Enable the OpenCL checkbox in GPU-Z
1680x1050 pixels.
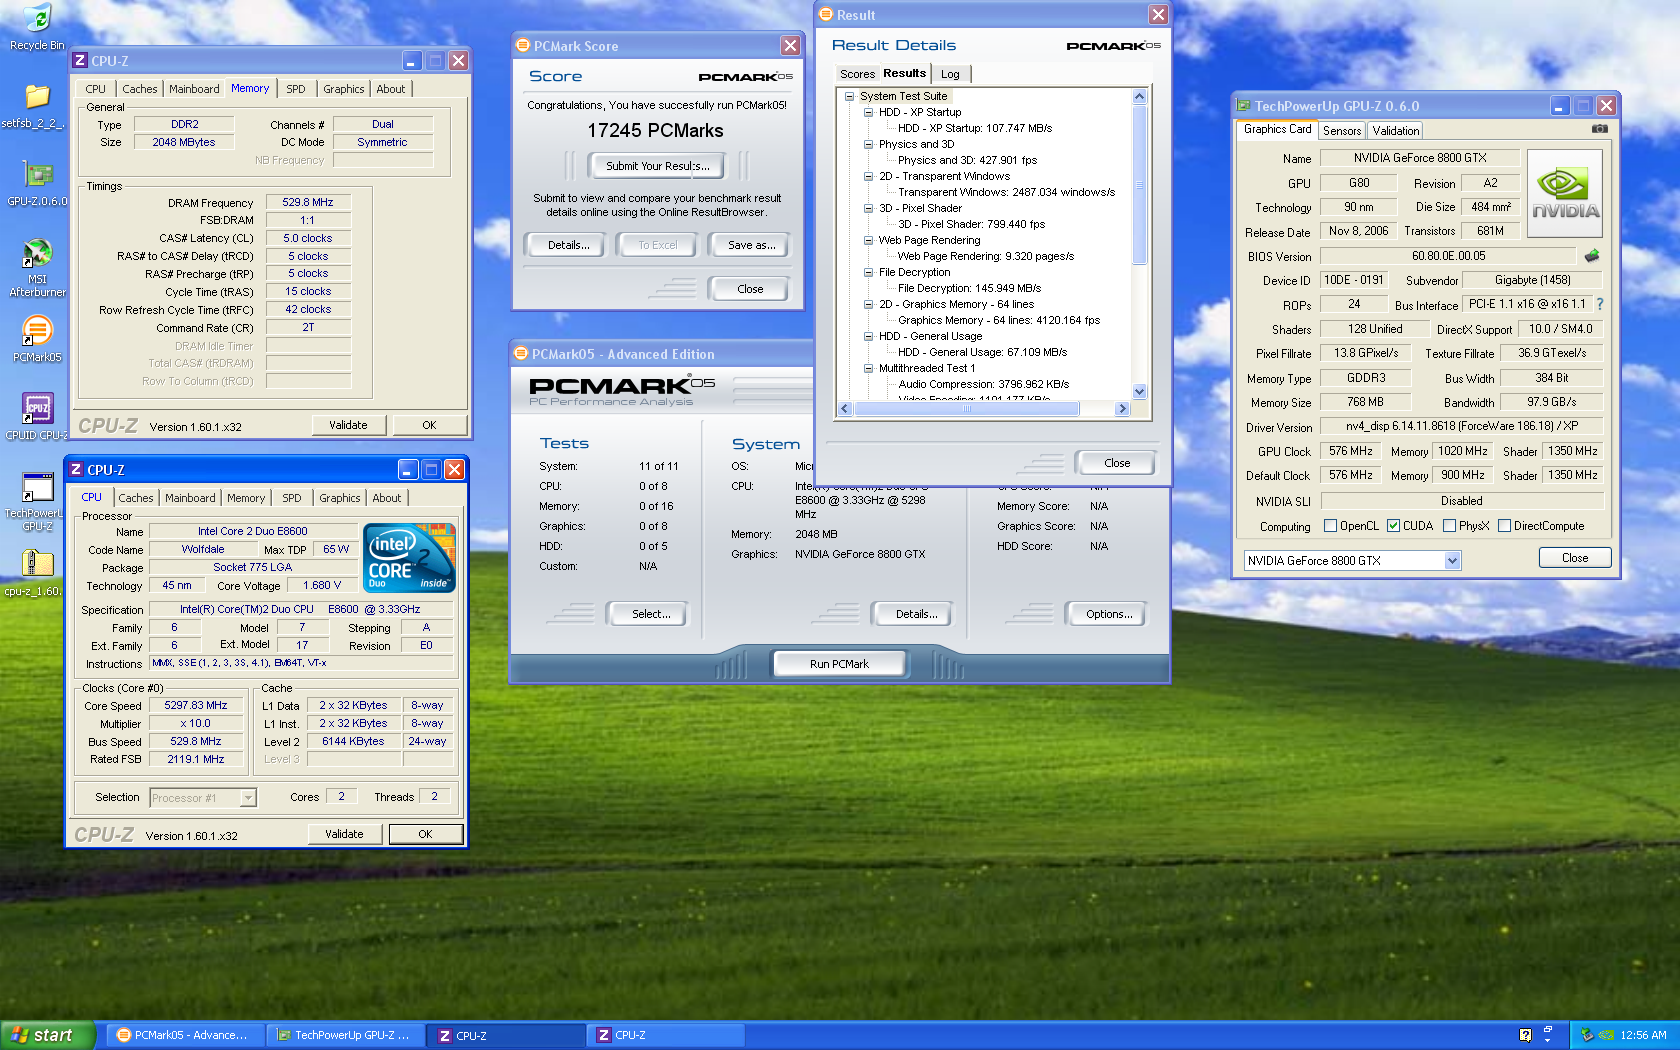click(x=1330, y=526)
